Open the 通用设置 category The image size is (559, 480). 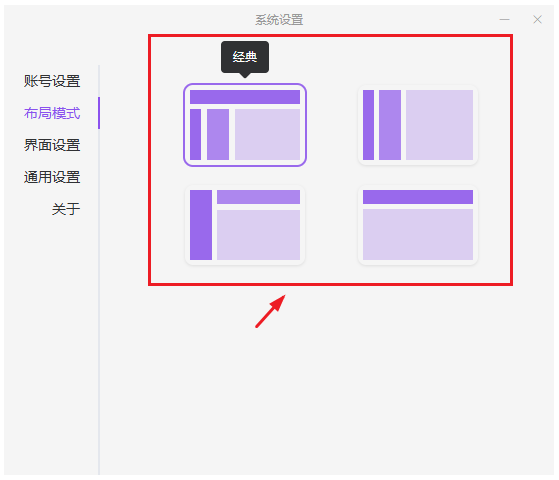52,177
